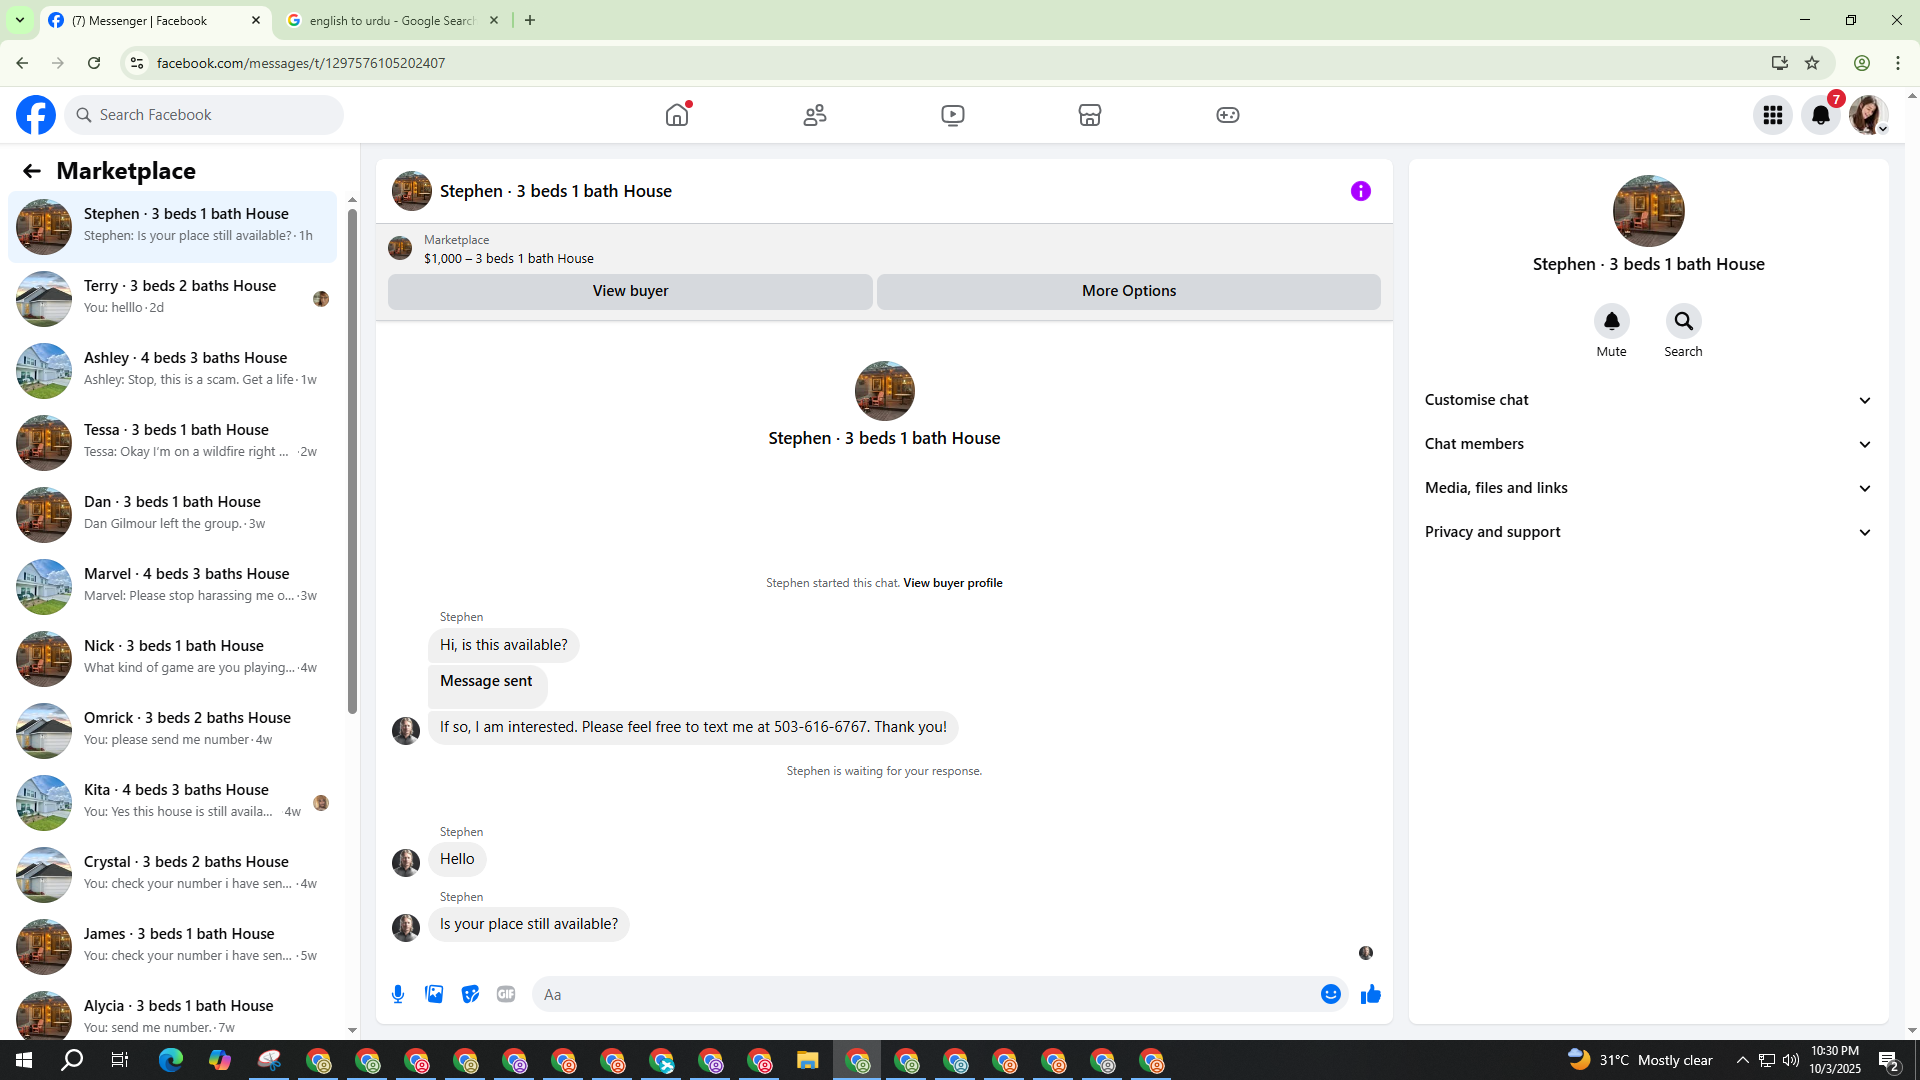This screenshot has width=1920, height=1080.
Task: Open account menu on profile picture
Action: click(1869, 115)
